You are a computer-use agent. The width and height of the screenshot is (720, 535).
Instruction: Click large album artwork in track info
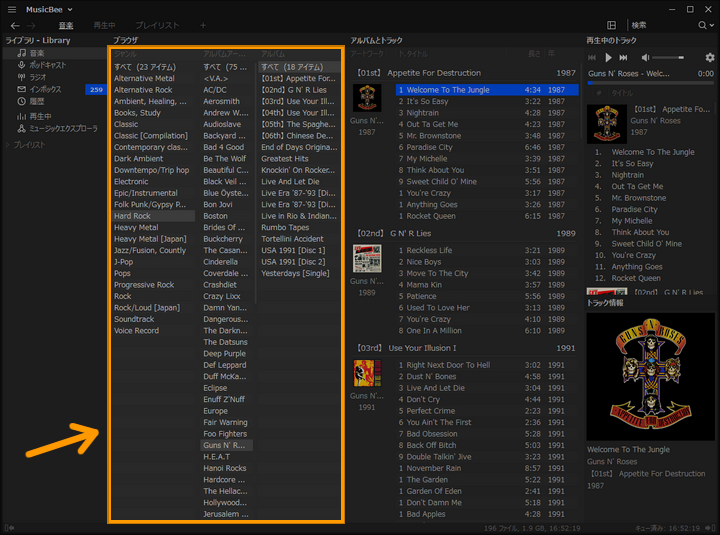point(650,377)
